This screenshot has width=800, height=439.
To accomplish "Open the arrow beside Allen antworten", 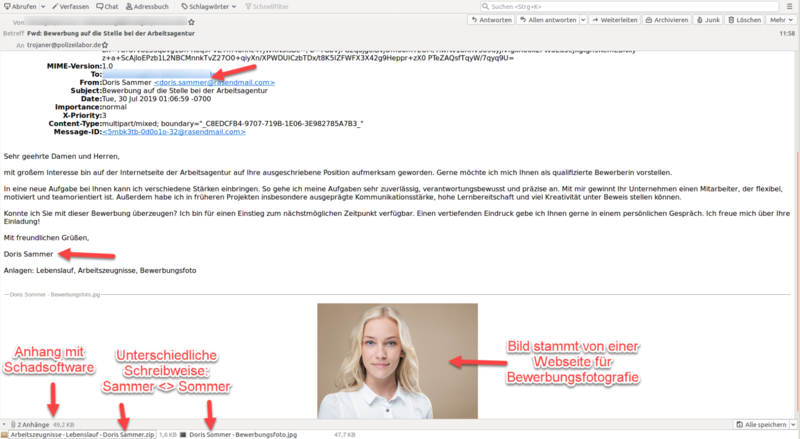I will [583, 20].
